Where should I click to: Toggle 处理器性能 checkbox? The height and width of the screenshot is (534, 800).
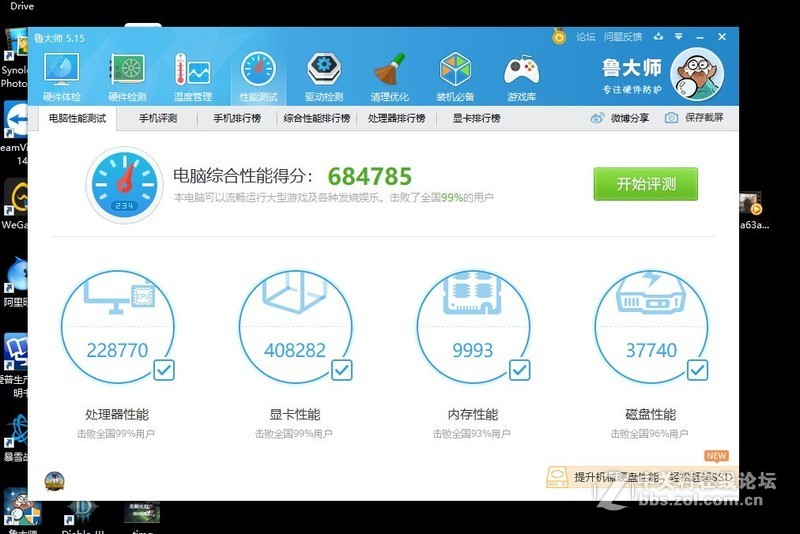coord(164,370)
